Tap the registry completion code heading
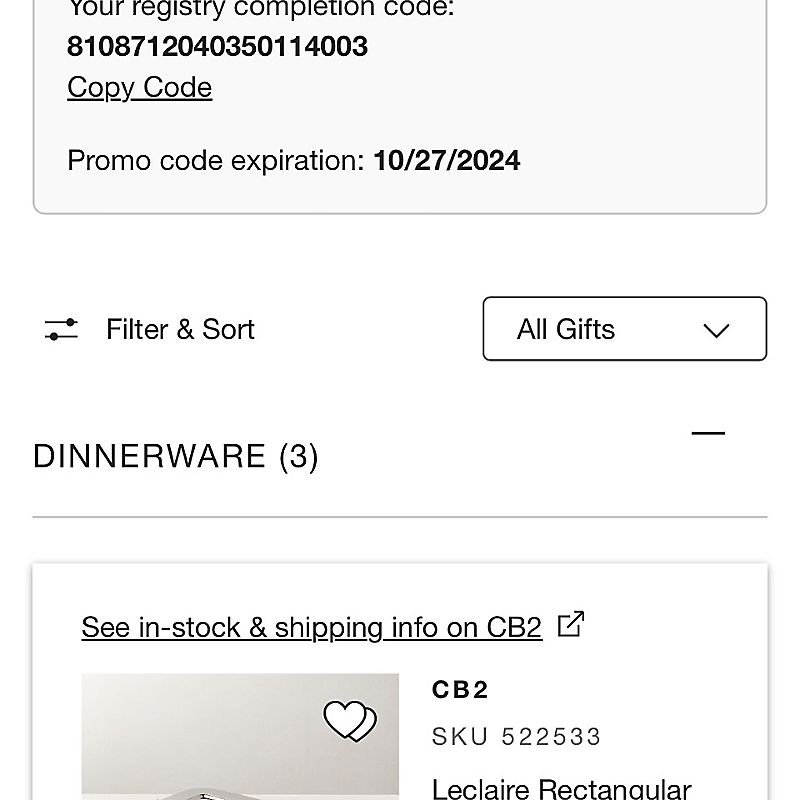 (x=261, y=9)
